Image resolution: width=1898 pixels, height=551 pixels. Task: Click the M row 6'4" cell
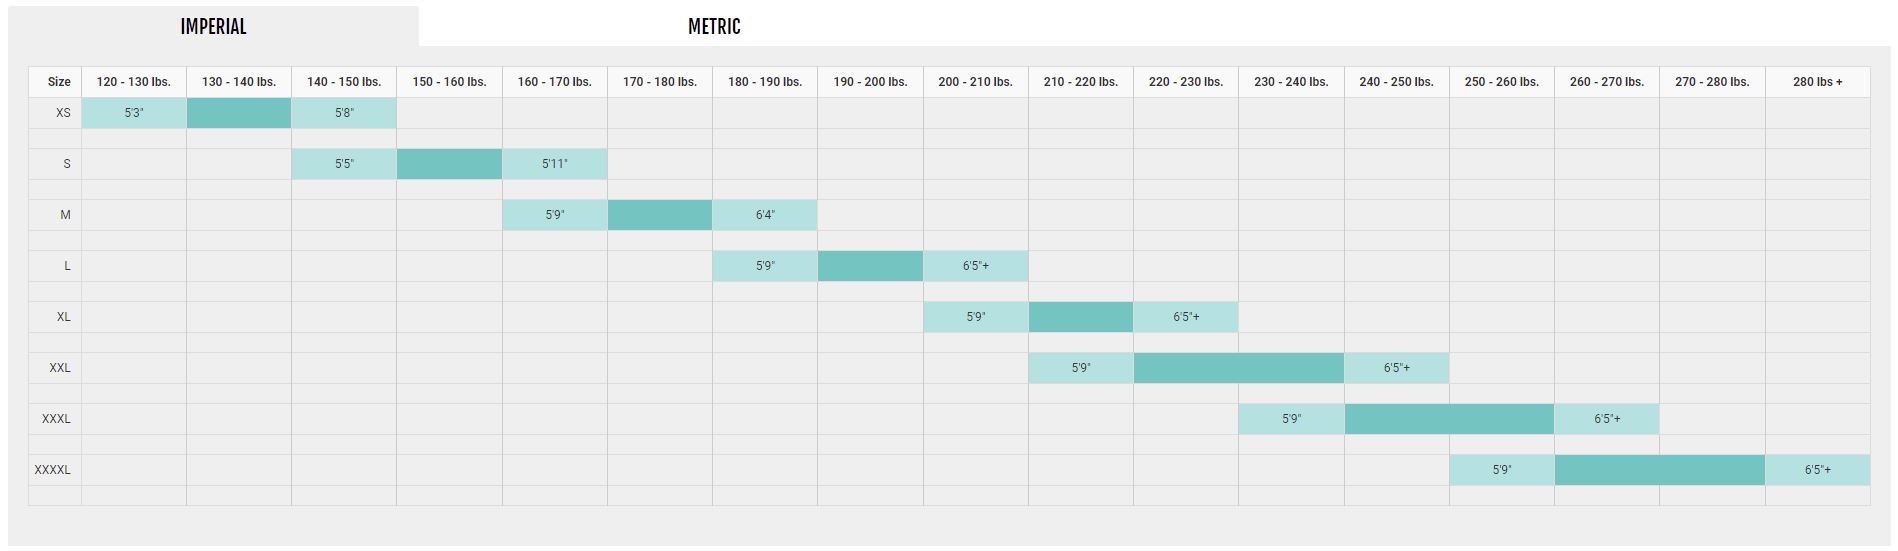765,215
